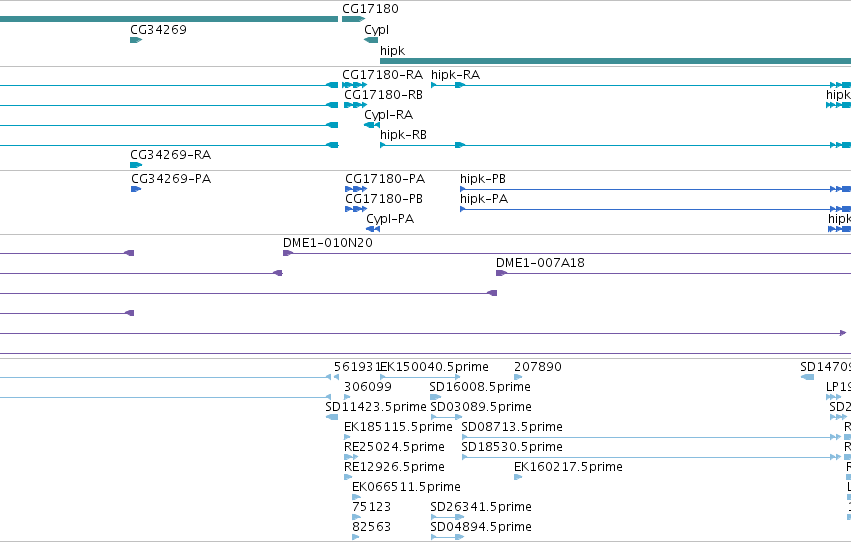Open the CG34269-RA transcript
The height and width of the screenshot is (542, 851).
point(136,165)
